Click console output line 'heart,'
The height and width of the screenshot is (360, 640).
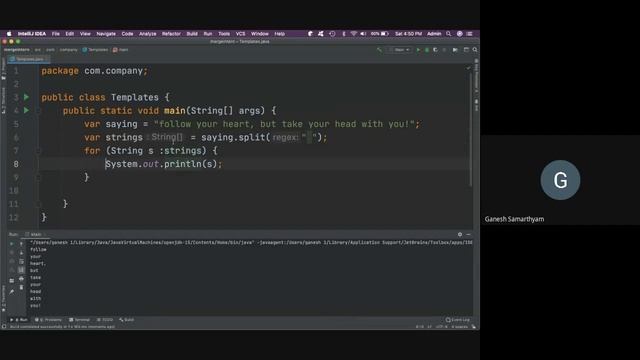(38, 264)
